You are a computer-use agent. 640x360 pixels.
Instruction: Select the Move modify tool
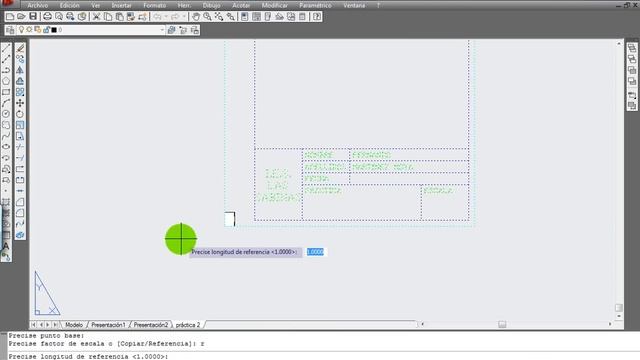(x=20, y=103)
